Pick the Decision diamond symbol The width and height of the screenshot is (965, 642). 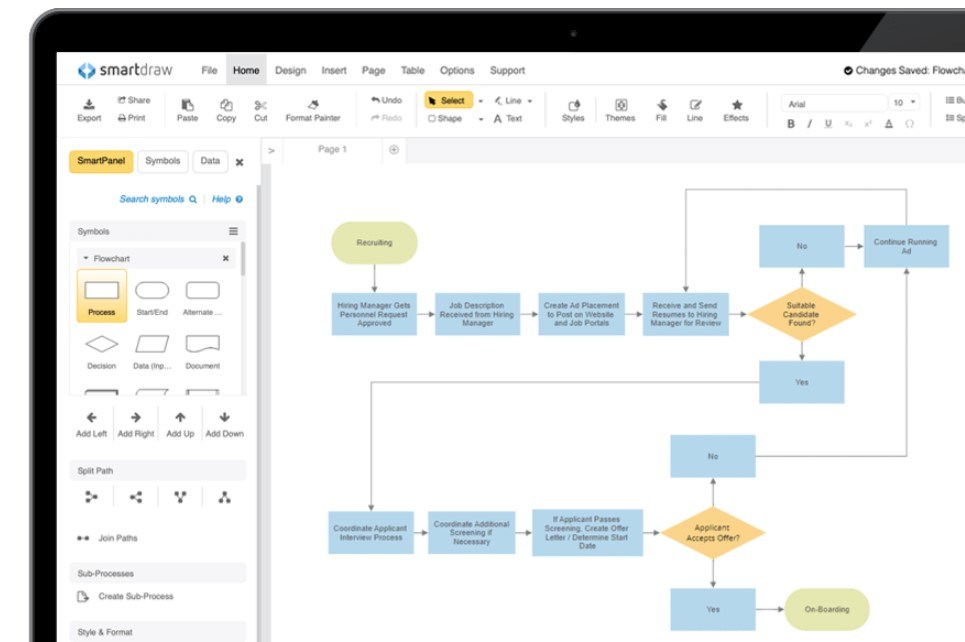click(x=102, y=351)
